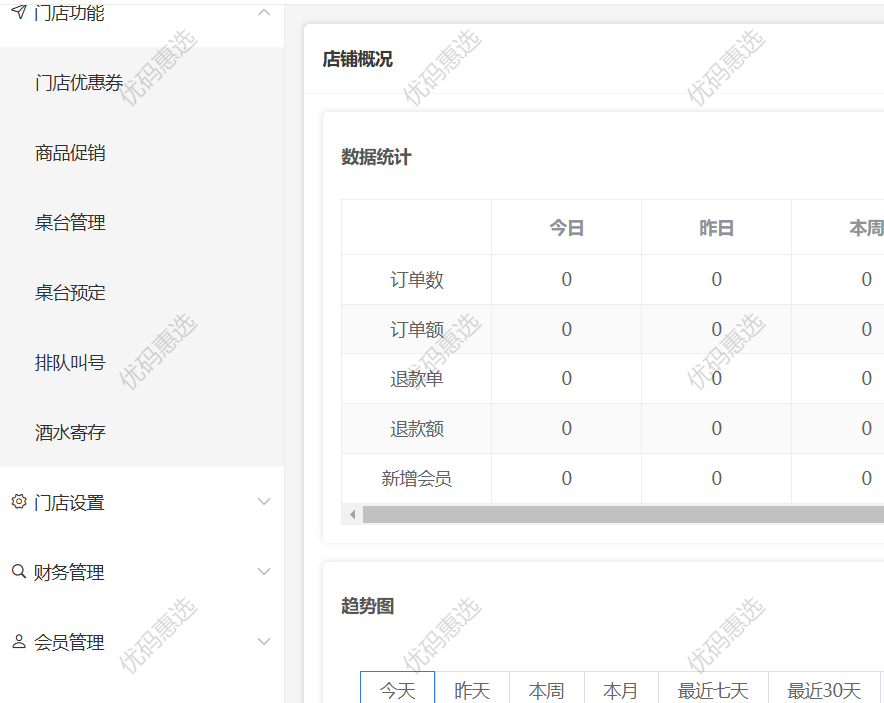Select the 今天 trend tab
Viewport: 884px width, 703px height.
click(397, 690)
